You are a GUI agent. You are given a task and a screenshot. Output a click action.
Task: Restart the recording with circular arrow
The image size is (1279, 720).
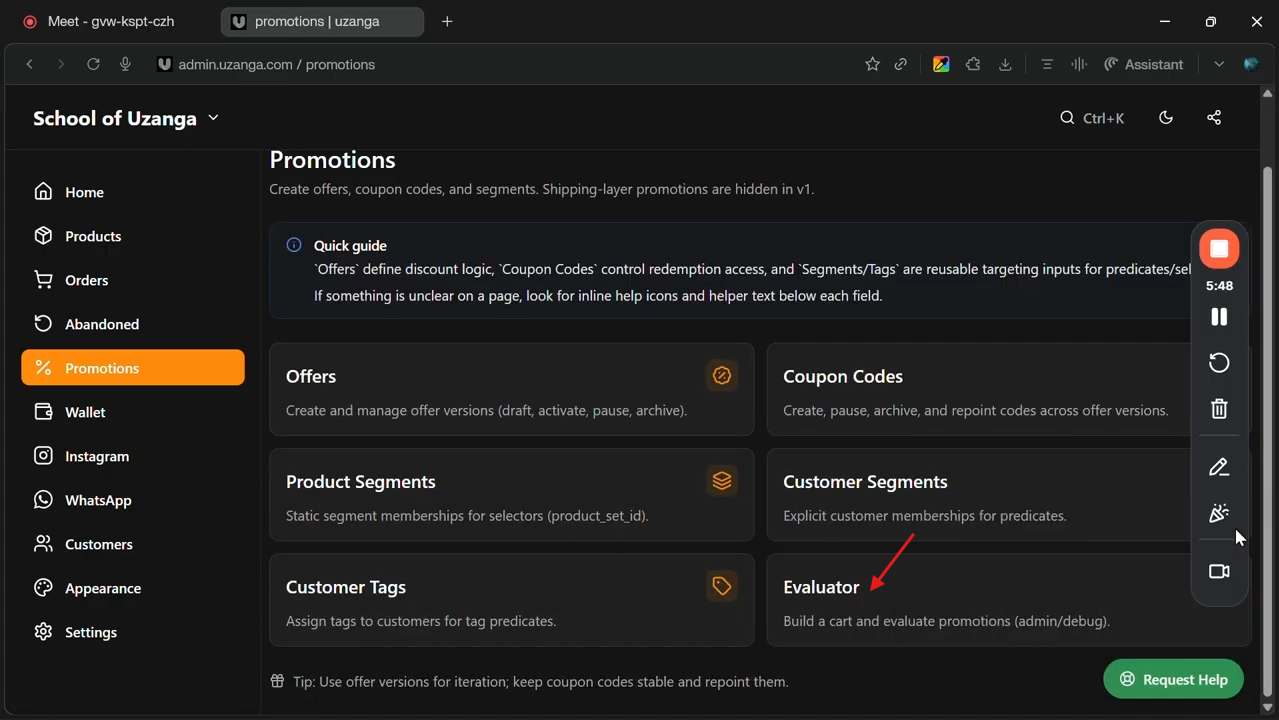pyautogui.click(x=1219, y=363)
